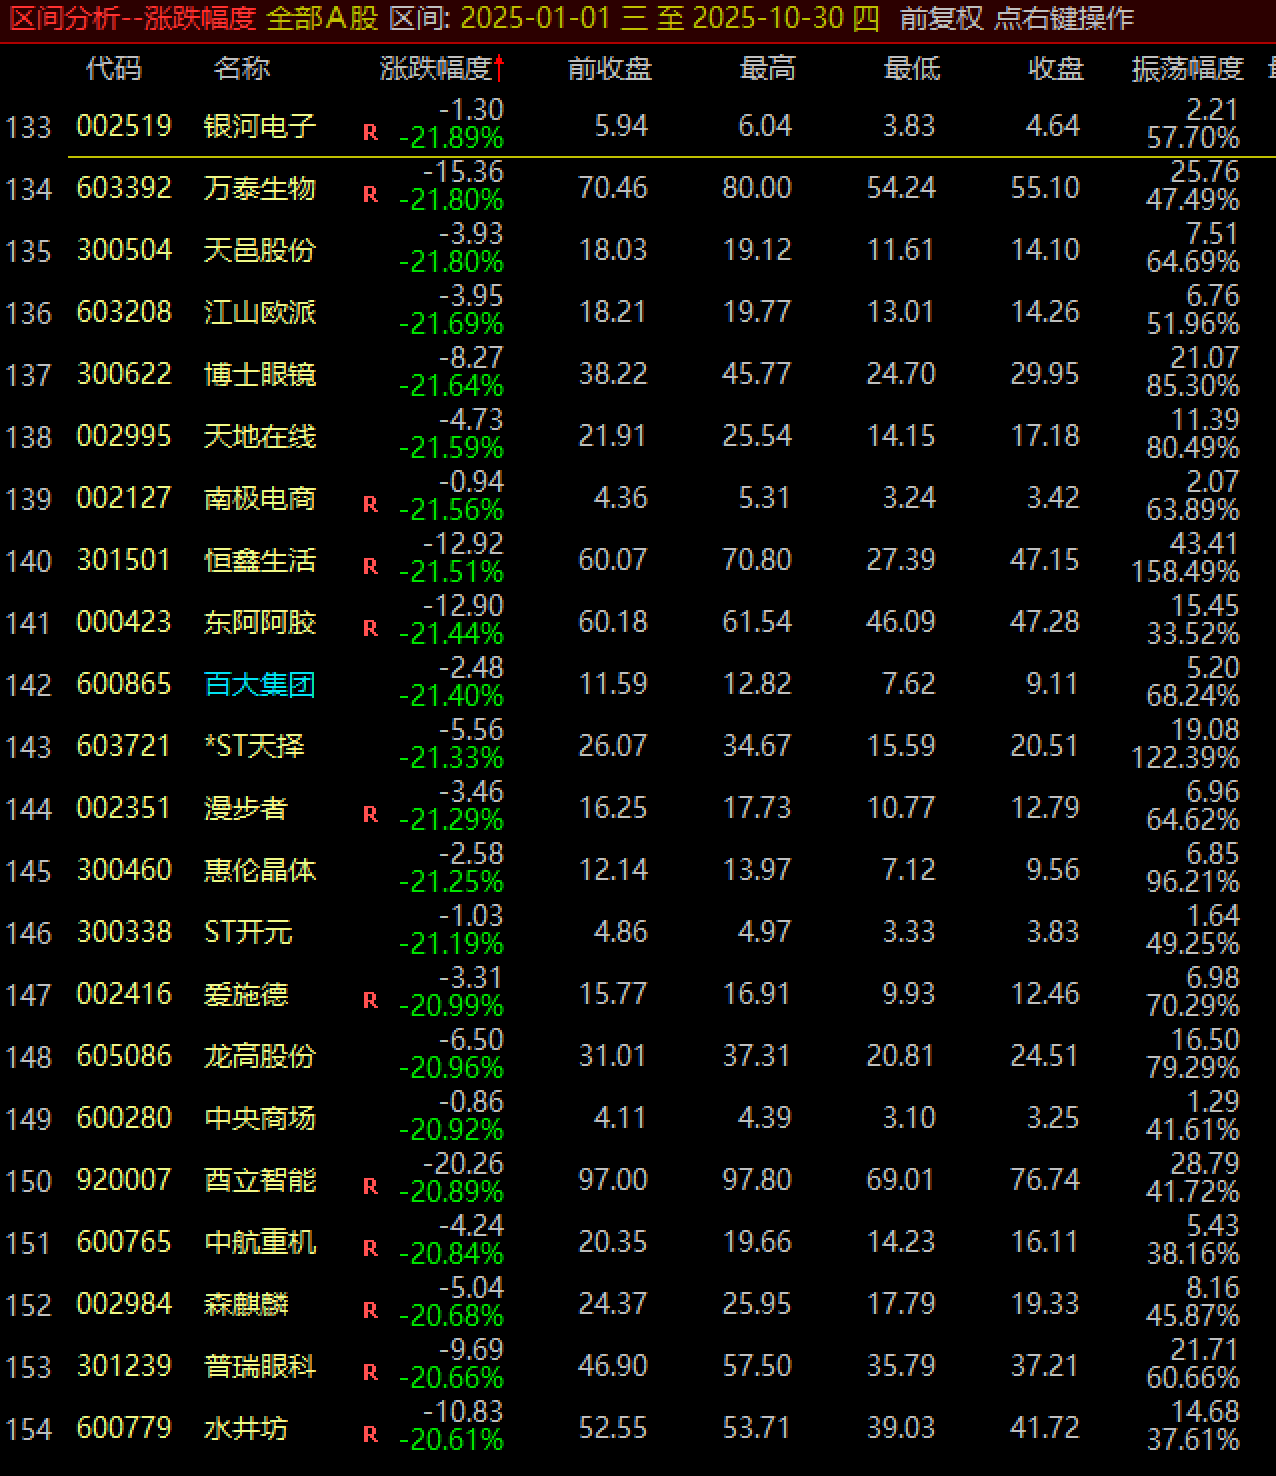
Task: Click the 收盘 column header
Action: (1057, 68)
